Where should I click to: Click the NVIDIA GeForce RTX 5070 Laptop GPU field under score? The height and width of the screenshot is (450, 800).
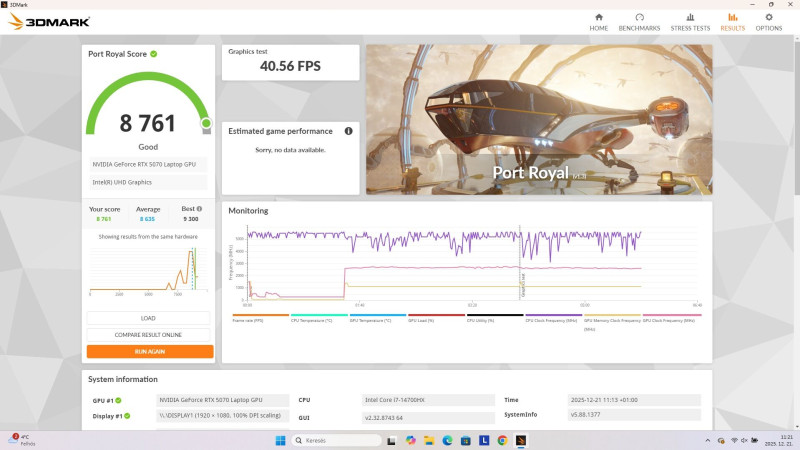click(x=148, y=164)
